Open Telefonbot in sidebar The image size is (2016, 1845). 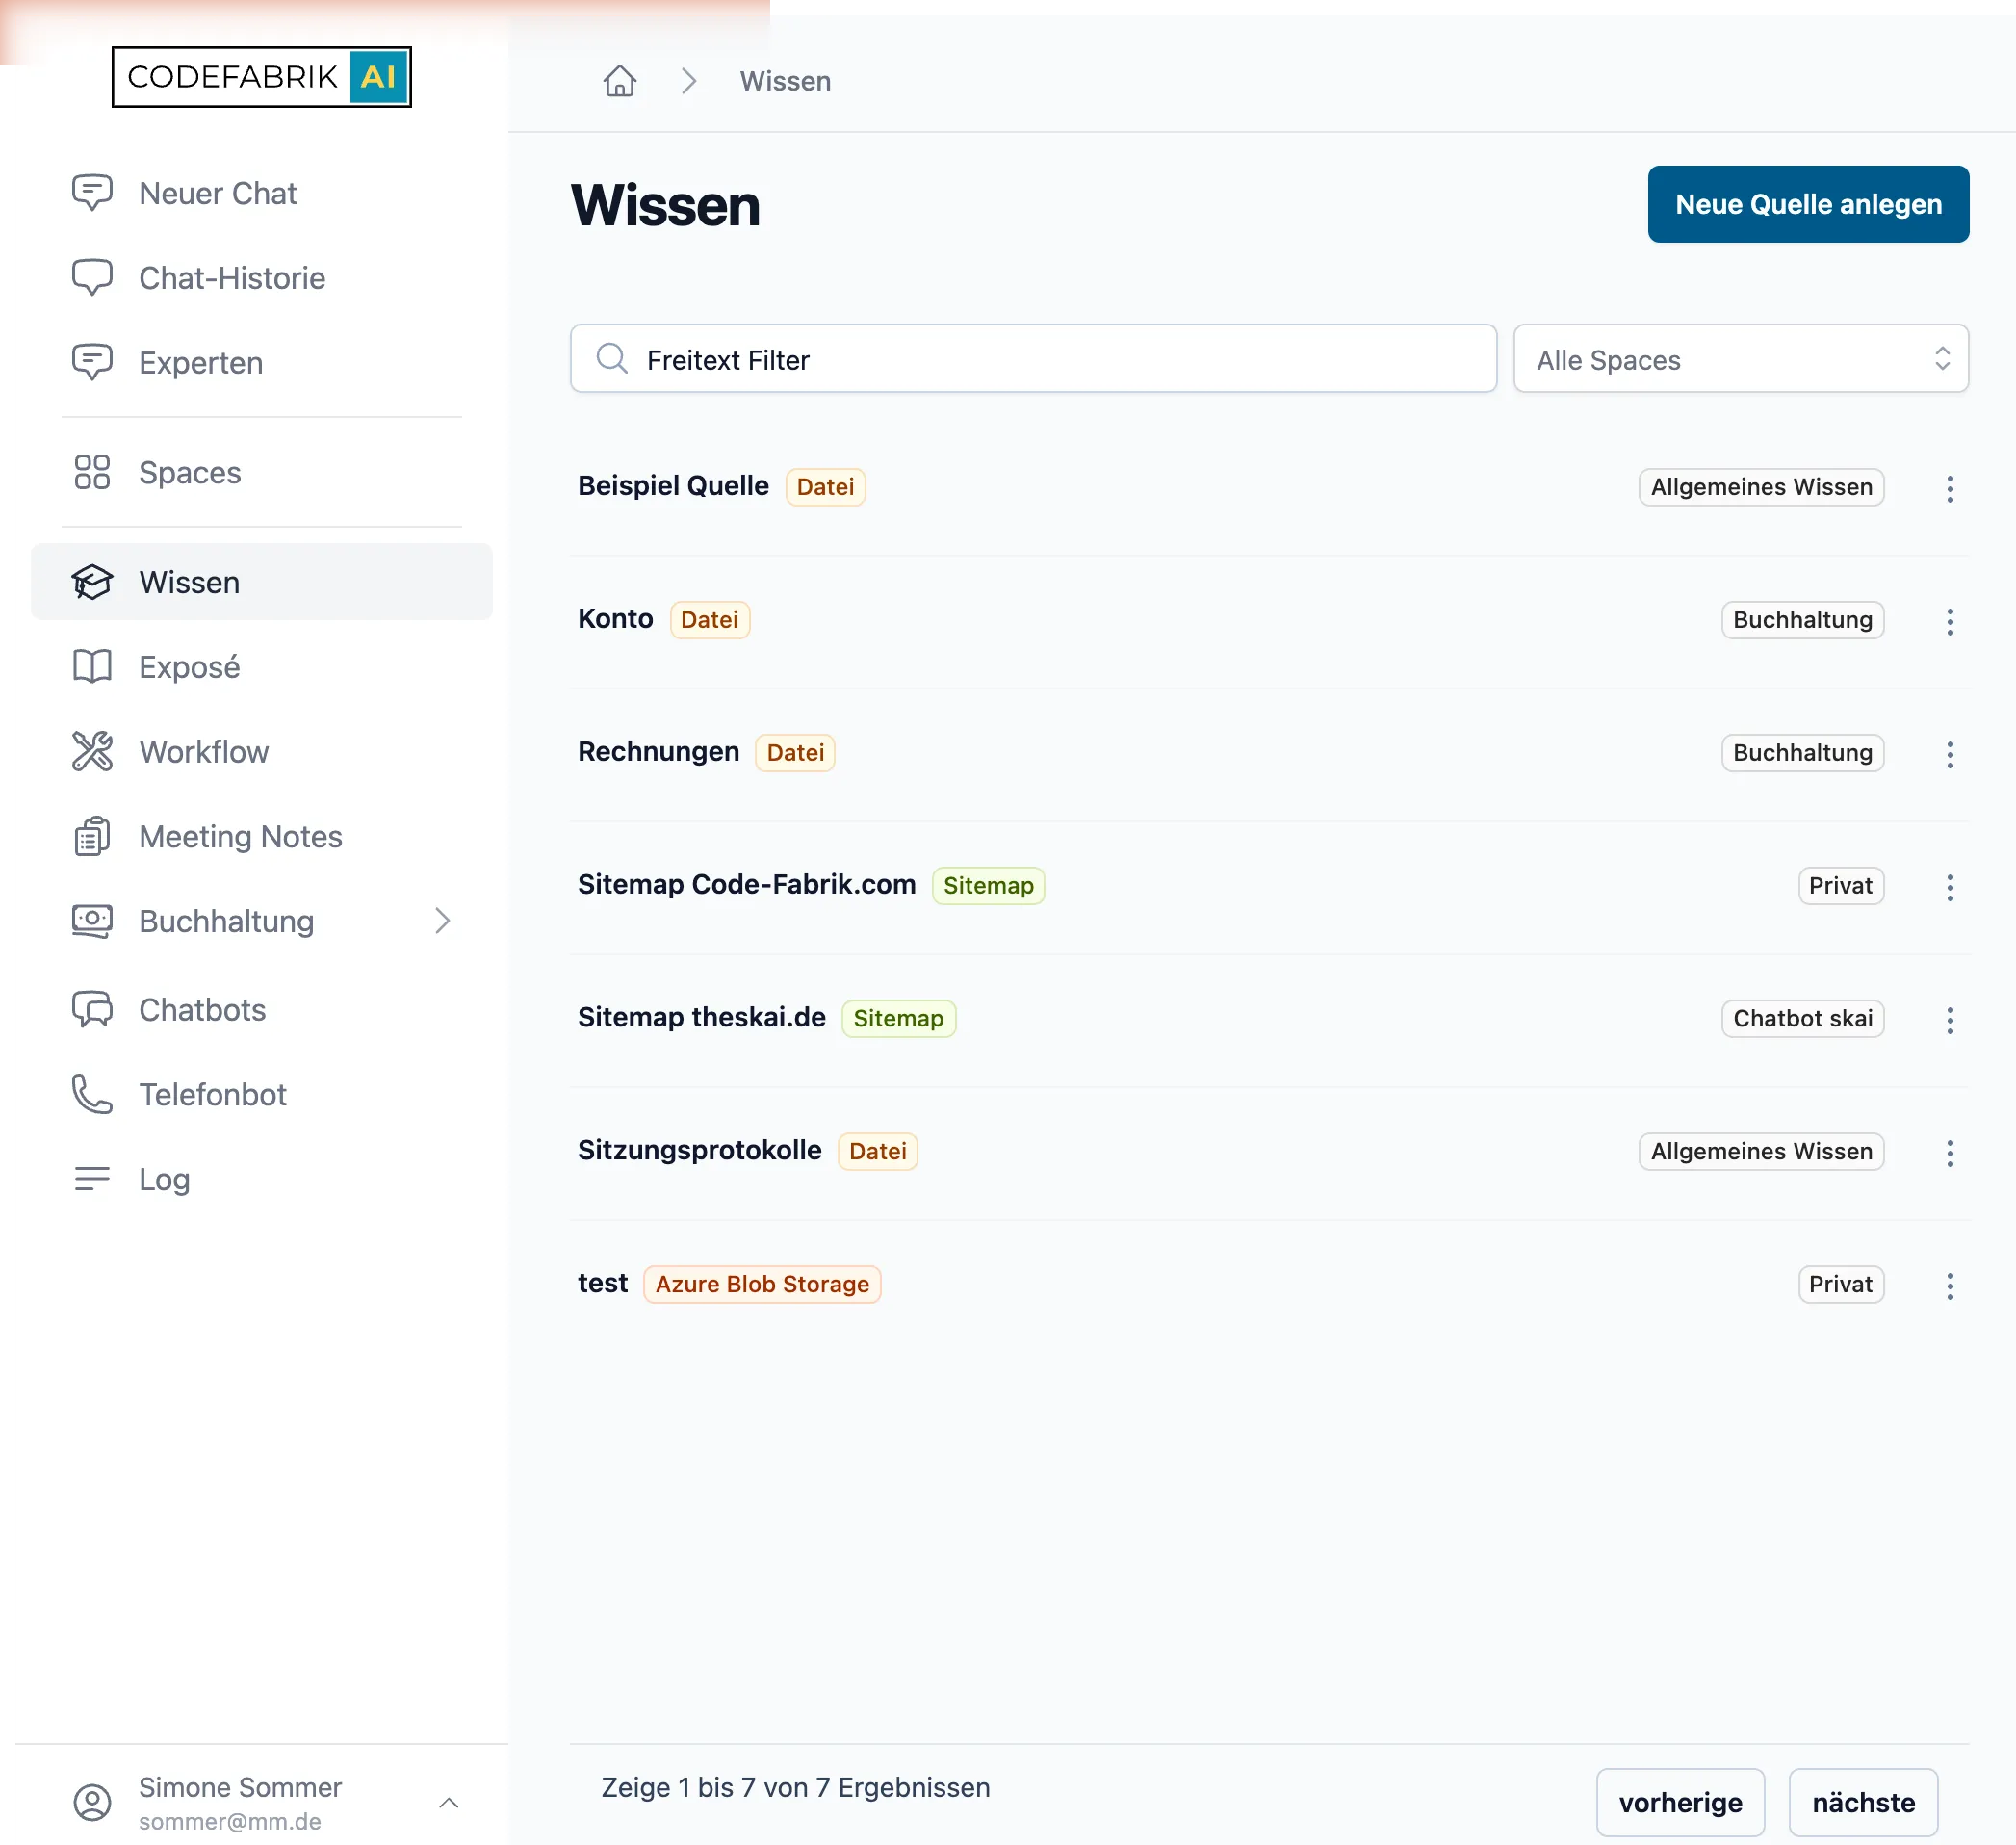[262, 1095]
